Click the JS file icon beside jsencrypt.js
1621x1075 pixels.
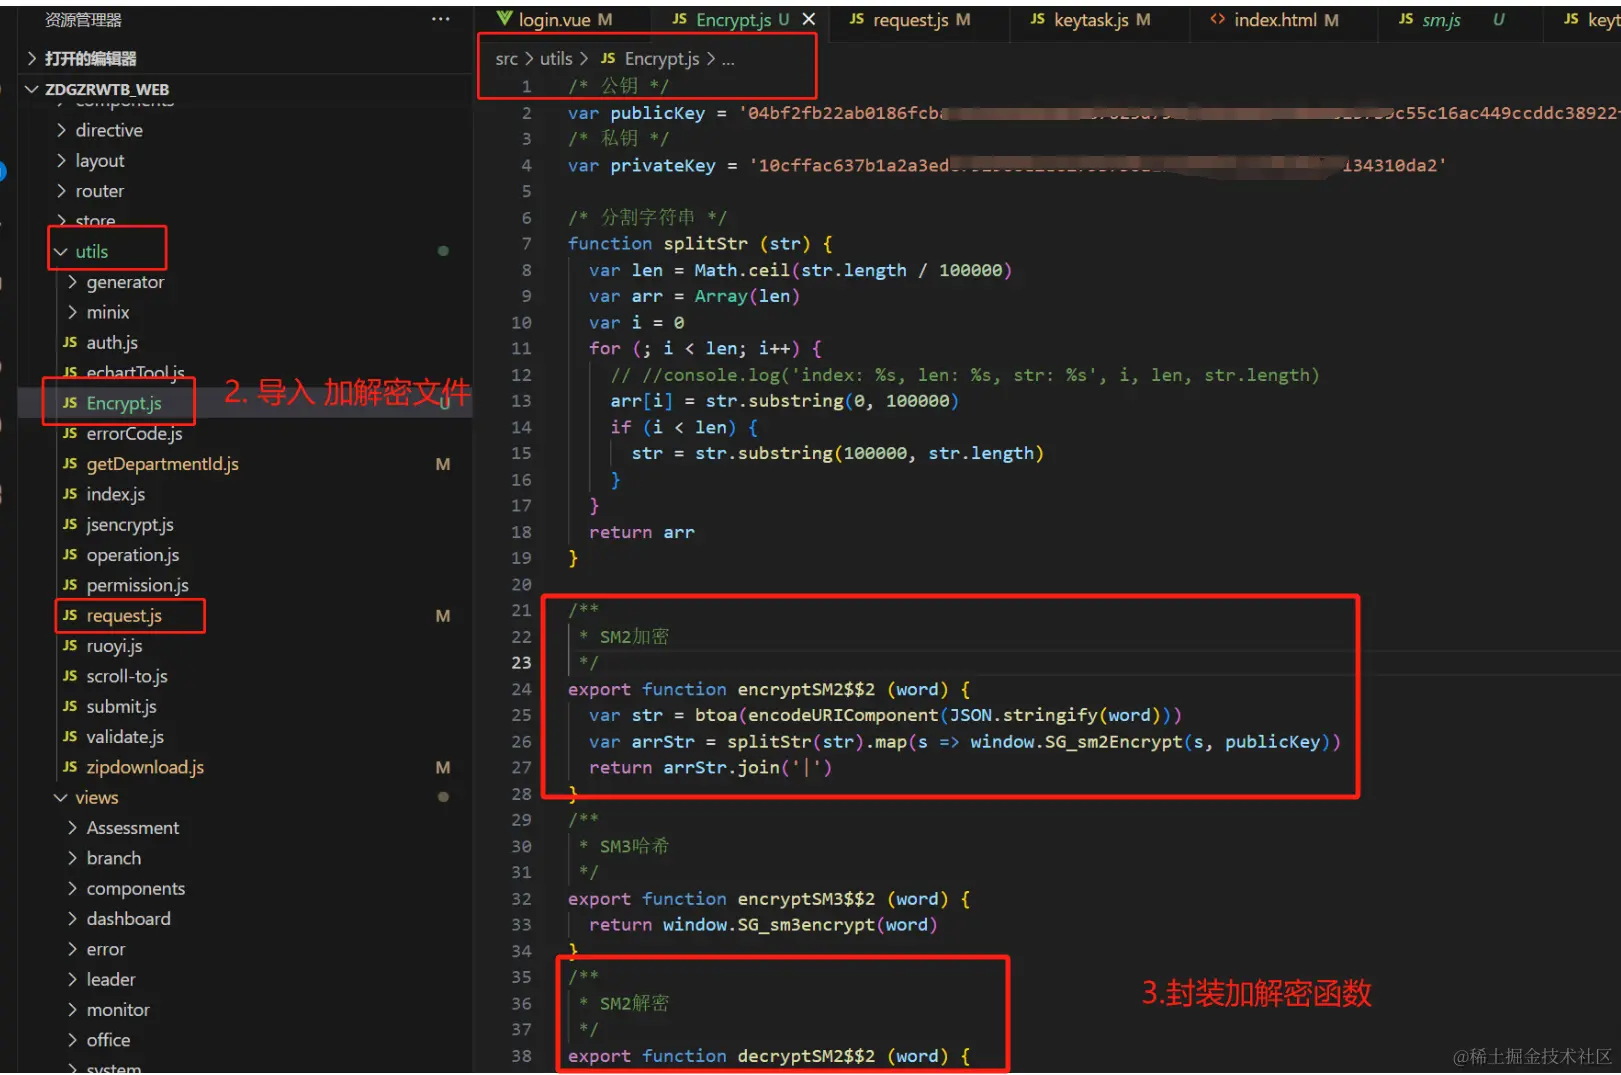pyautogui.click(x=70, y=525)
